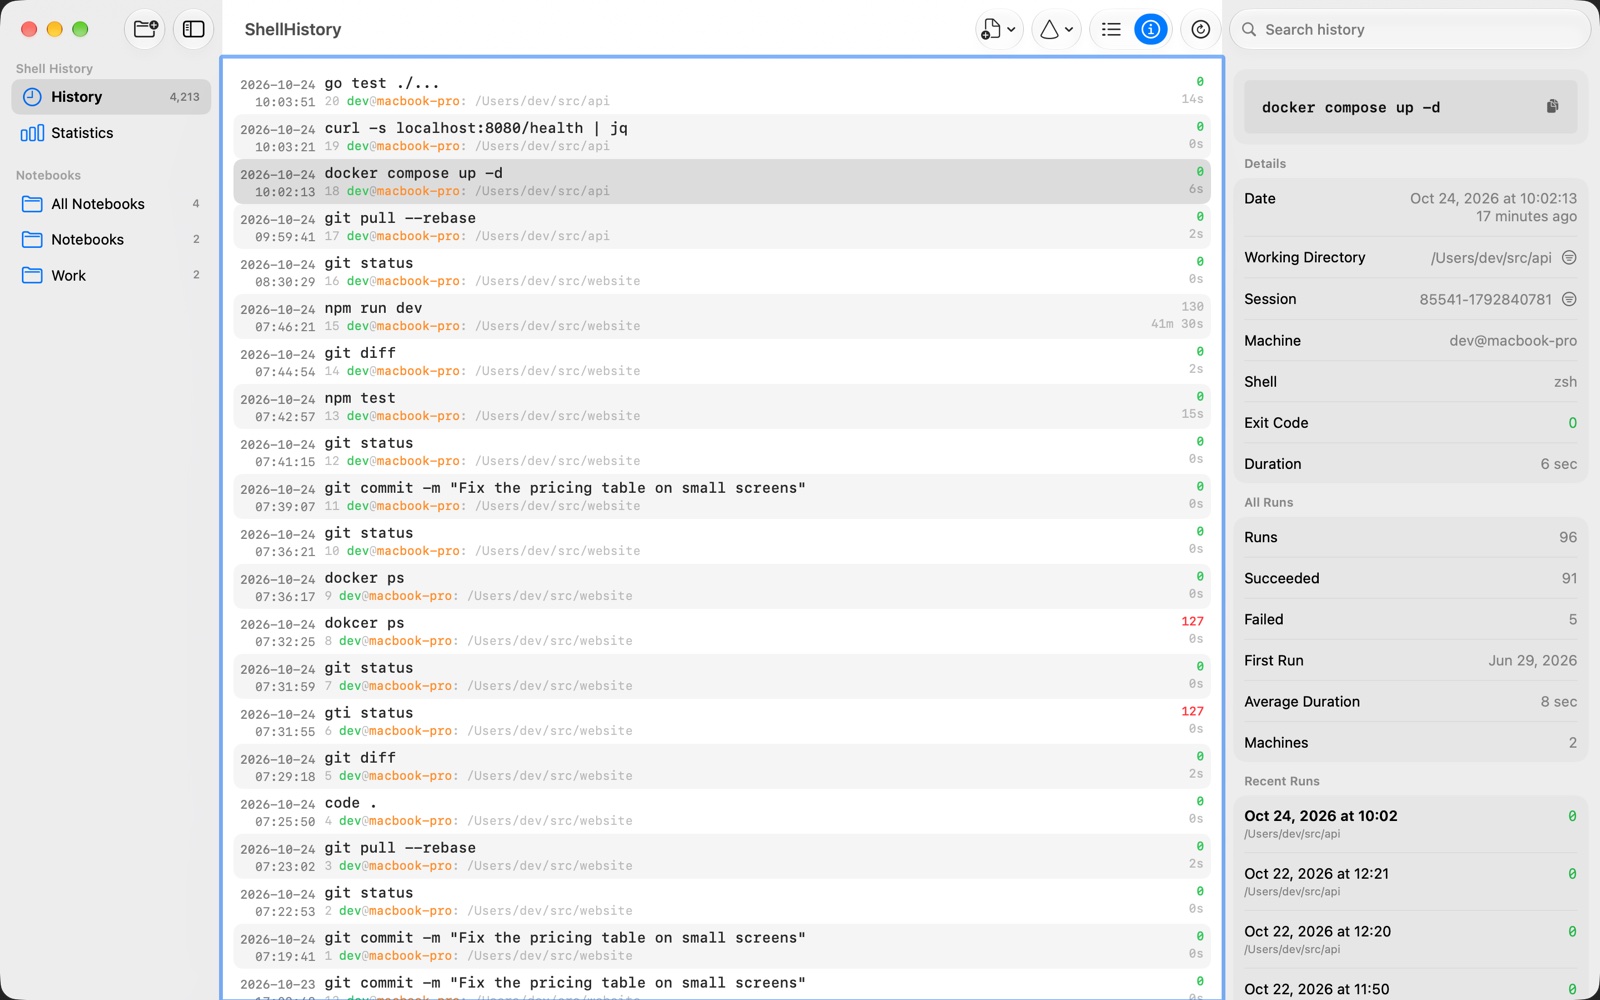Select the curl localhost:8080/health entry
The width and height of the screenshot is (1600, 1000).
(x=722, y=137)
